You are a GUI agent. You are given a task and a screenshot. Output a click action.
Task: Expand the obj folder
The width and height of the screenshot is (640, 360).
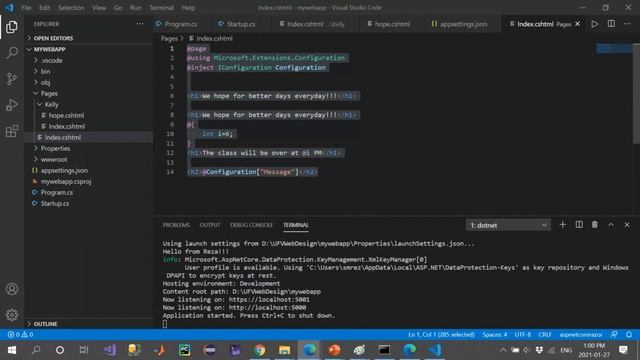click(45, 82)
